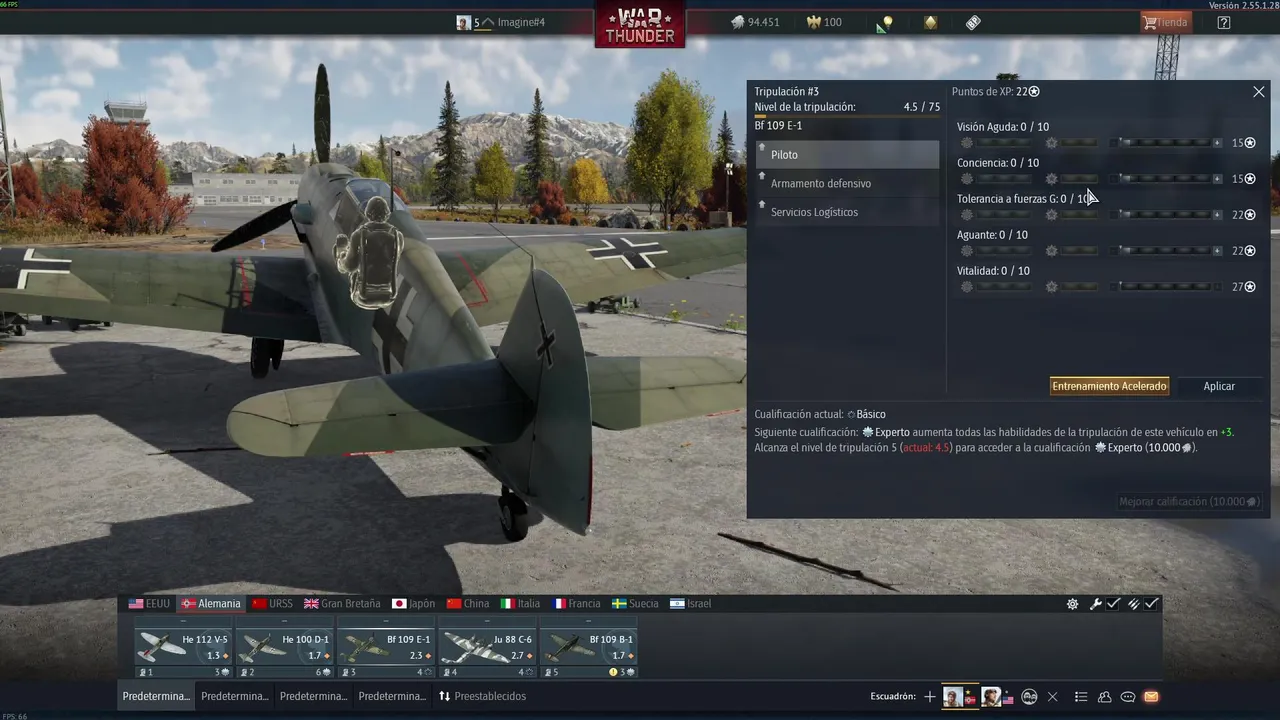Screen dimensions: 1280x720
Task: Add squad member with plus icon
Action: tap(930, 696)
